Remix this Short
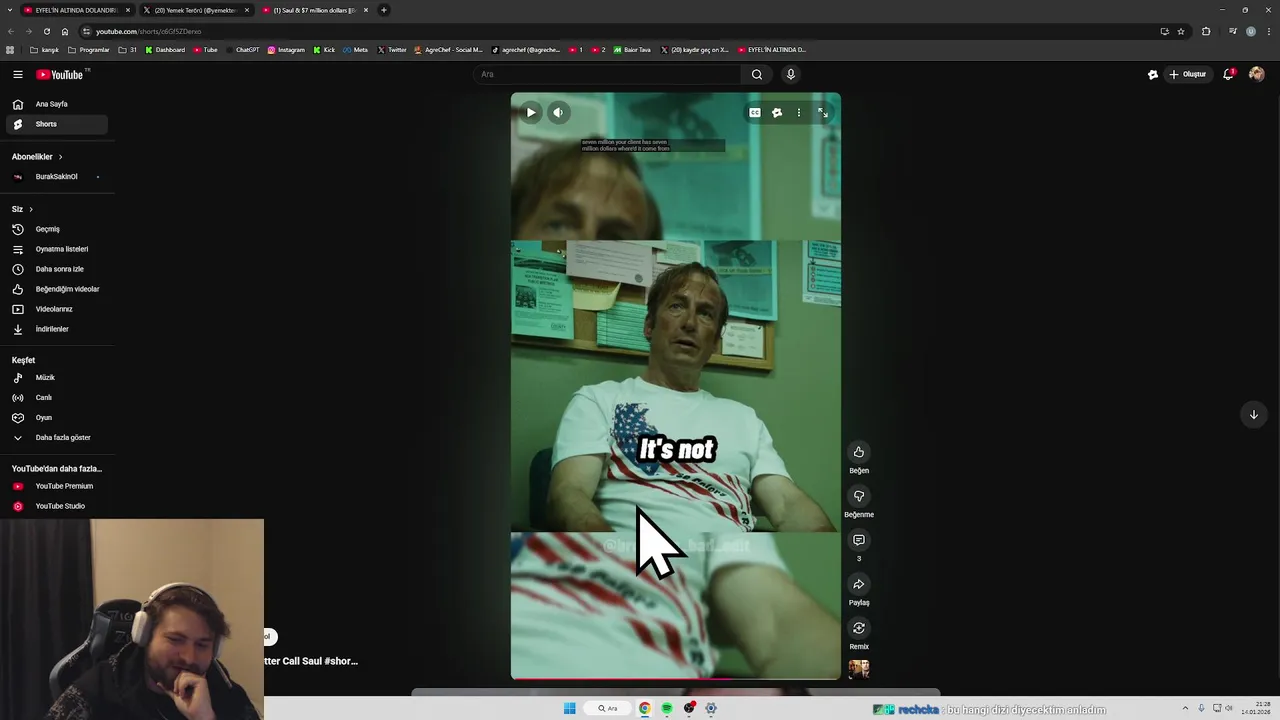Viewport: 1280px width, 720px height. (859, 628)
